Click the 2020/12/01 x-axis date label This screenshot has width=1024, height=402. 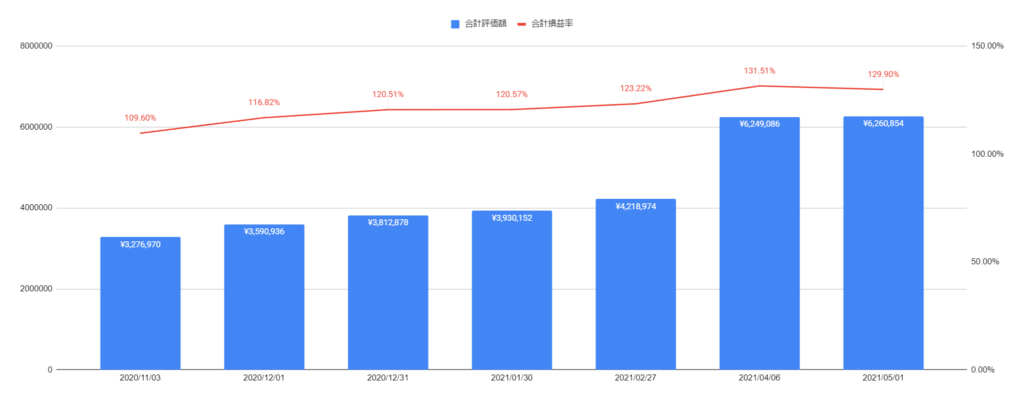pos(264,378)
